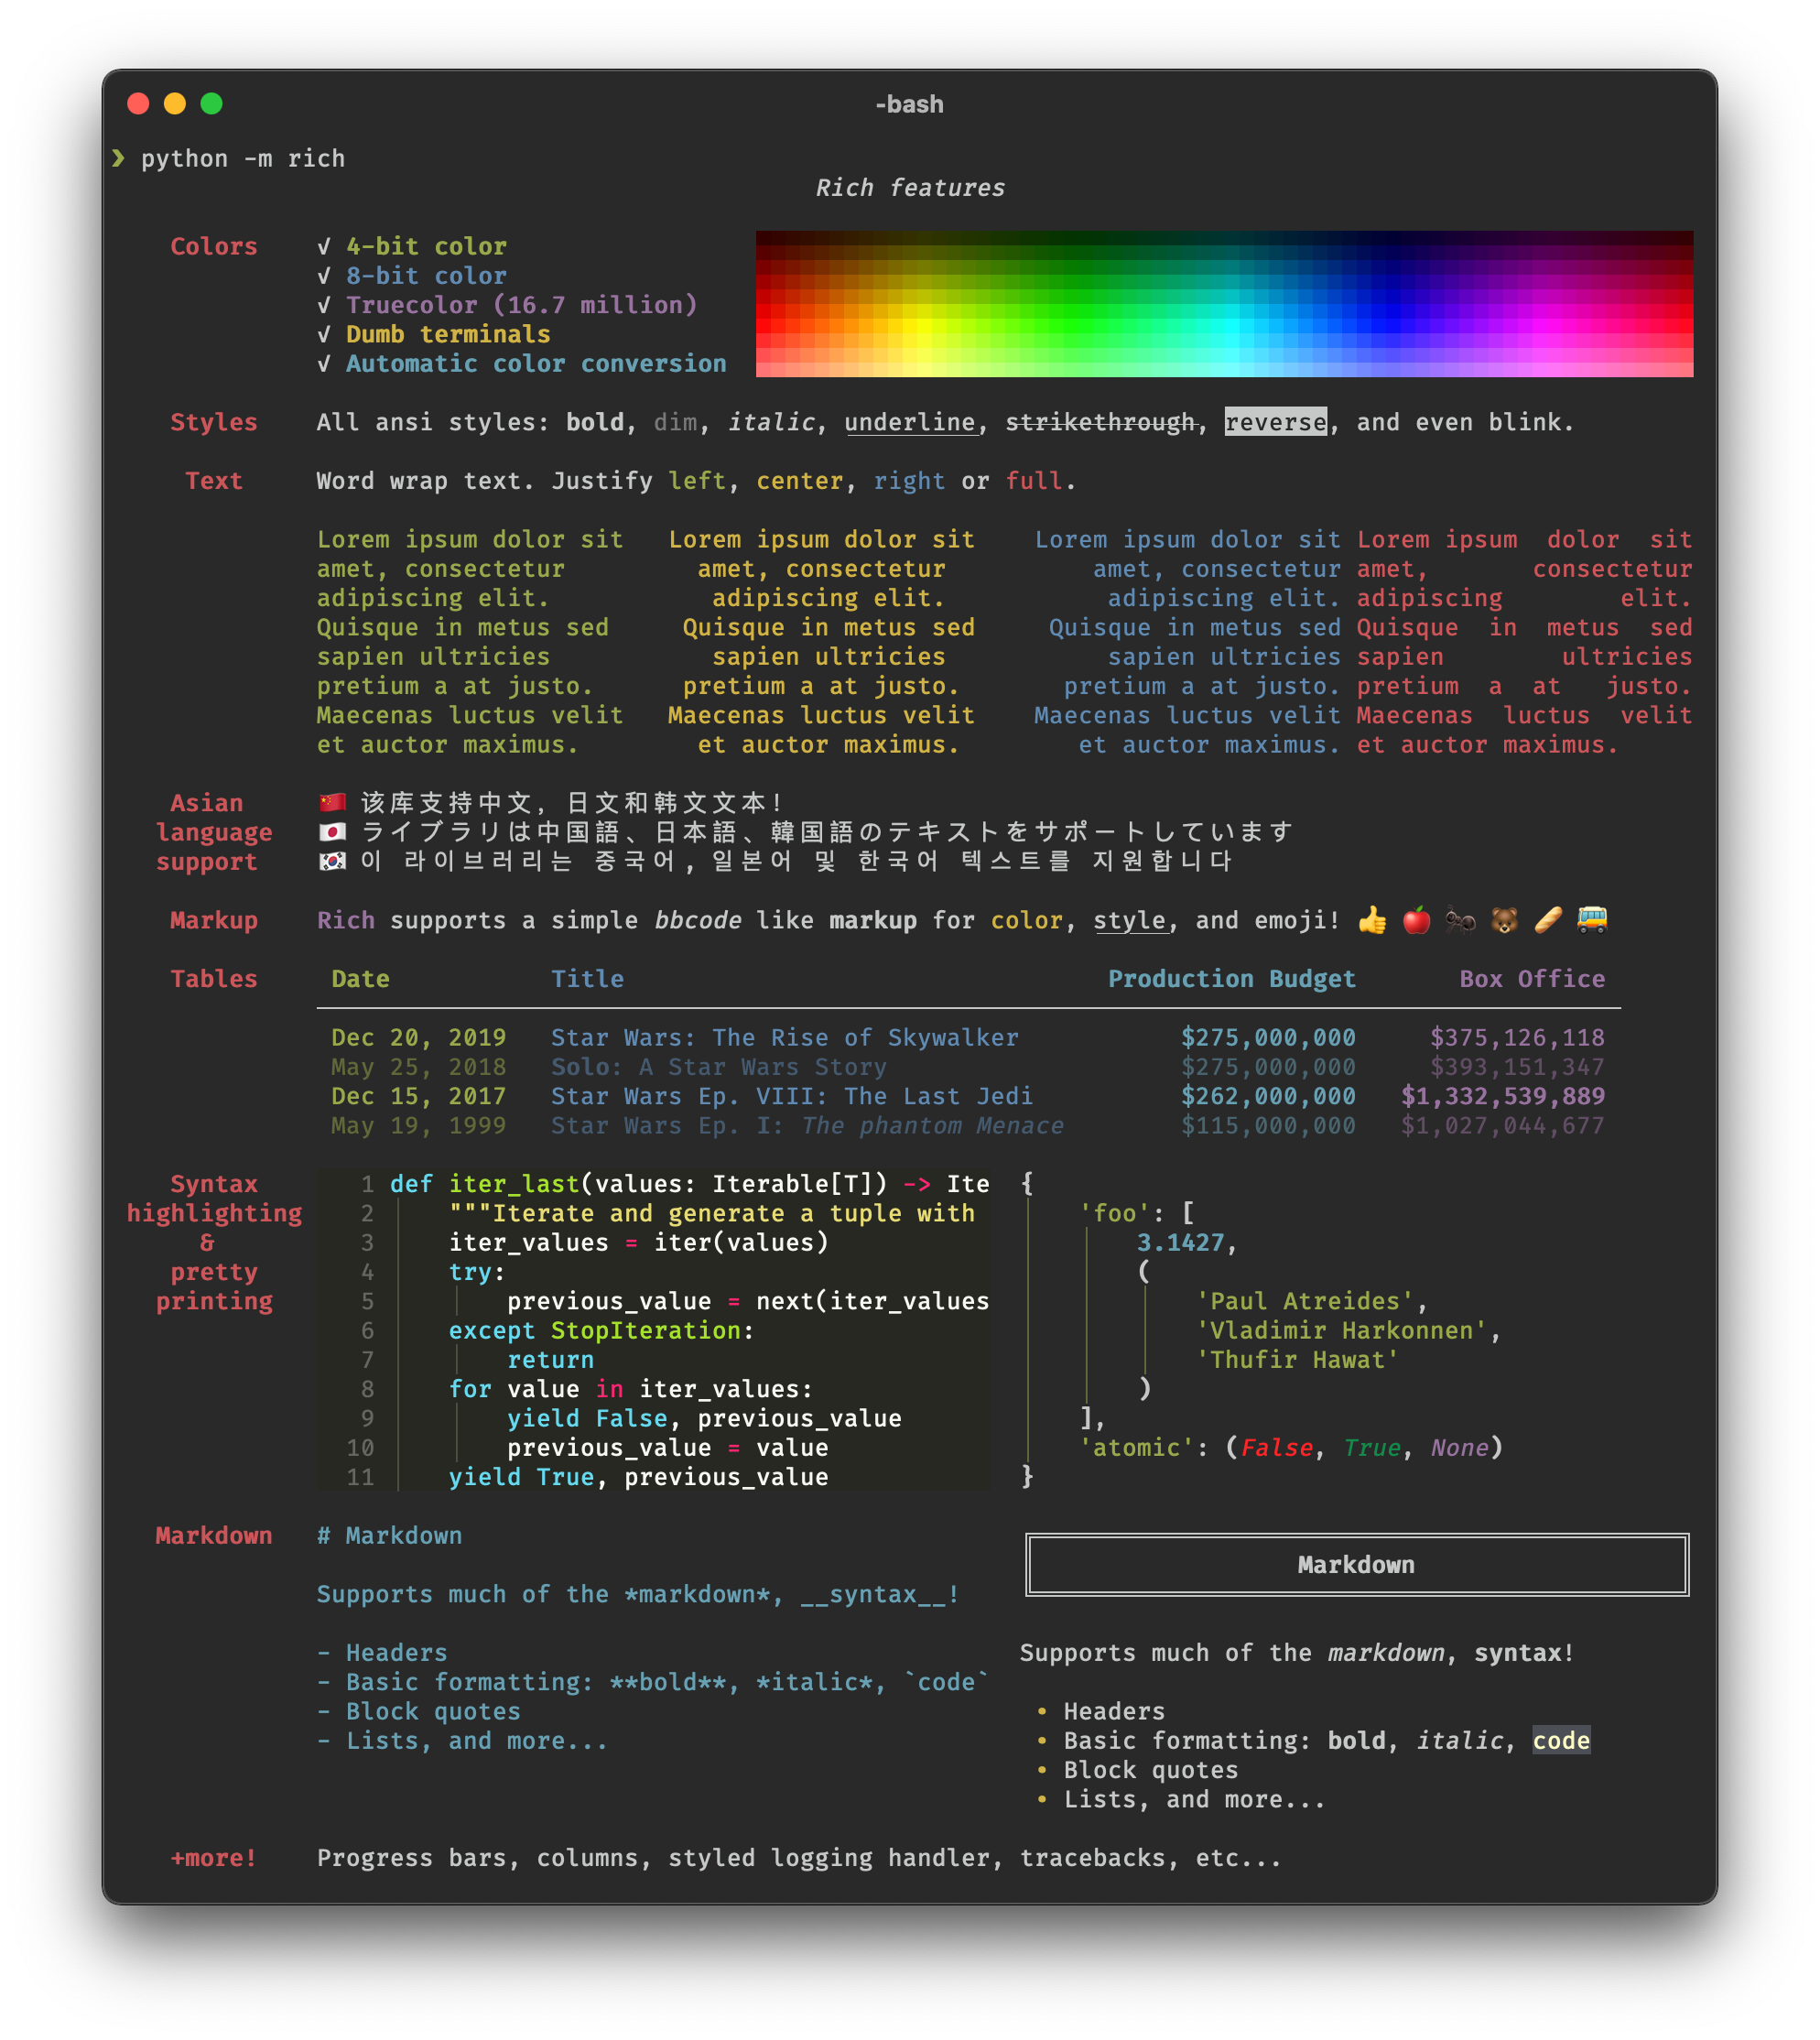Click the checkmark next to 4-bit color
The image size is (1820, 2040).
pyautogui.click(x=323, y=246)
